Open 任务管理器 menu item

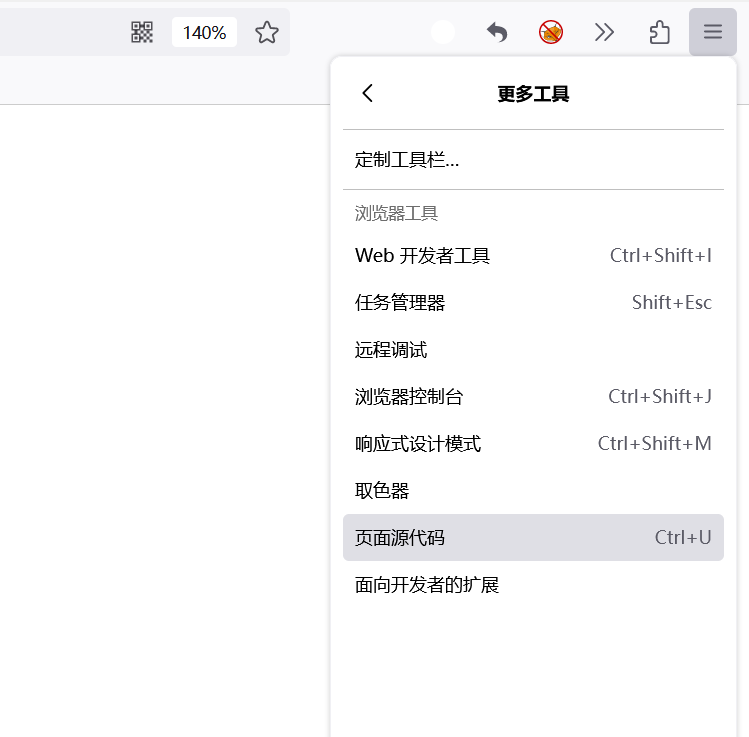(x=533, y=302)
